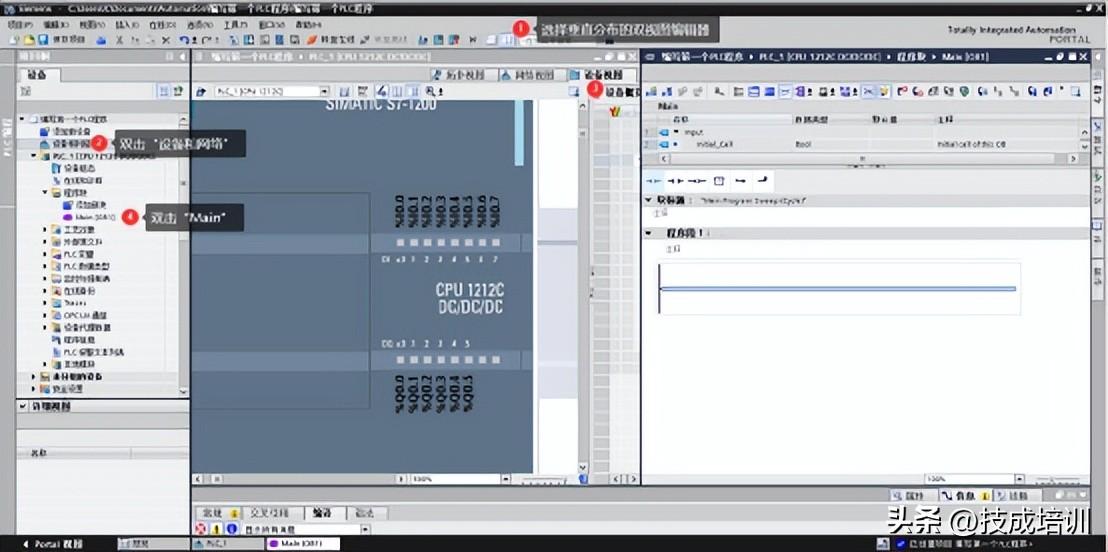Expand the 安全设置 node
This screenshot has height=552, width=1108.
pyautogui.click(x=33, y=389)
